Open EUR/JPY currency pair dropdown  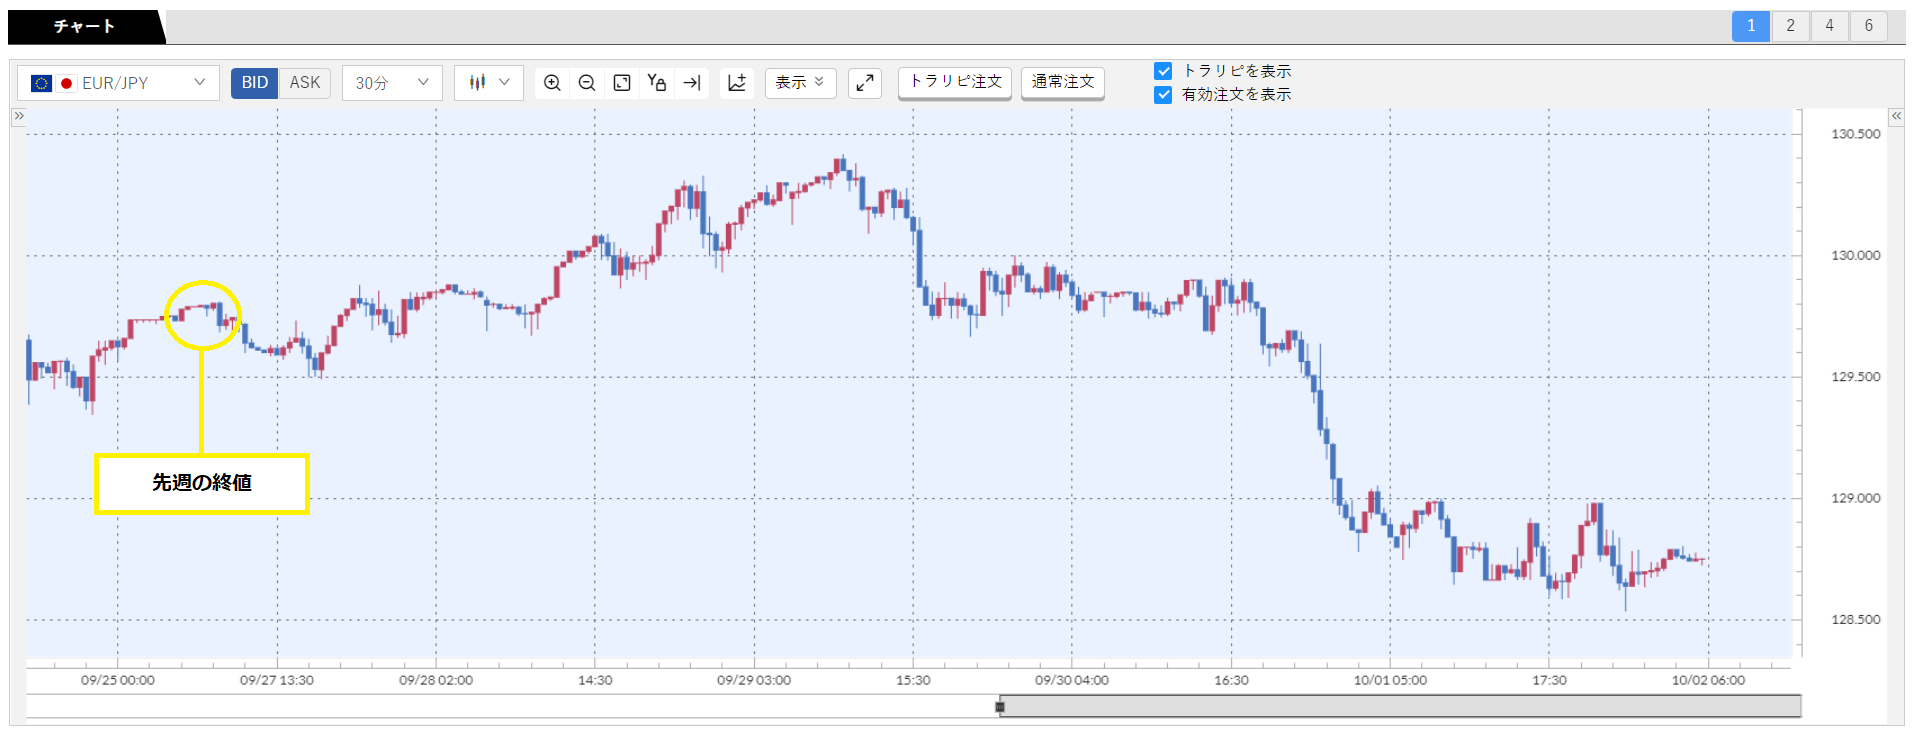point(118,83)
